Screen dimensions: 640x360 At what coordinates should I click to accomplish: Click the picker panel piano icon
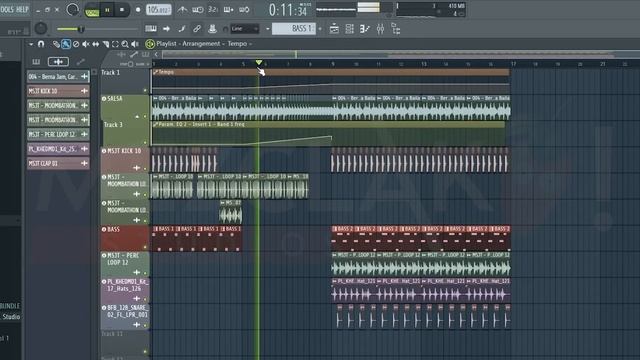pyautogui.click(x=36, y=62)
